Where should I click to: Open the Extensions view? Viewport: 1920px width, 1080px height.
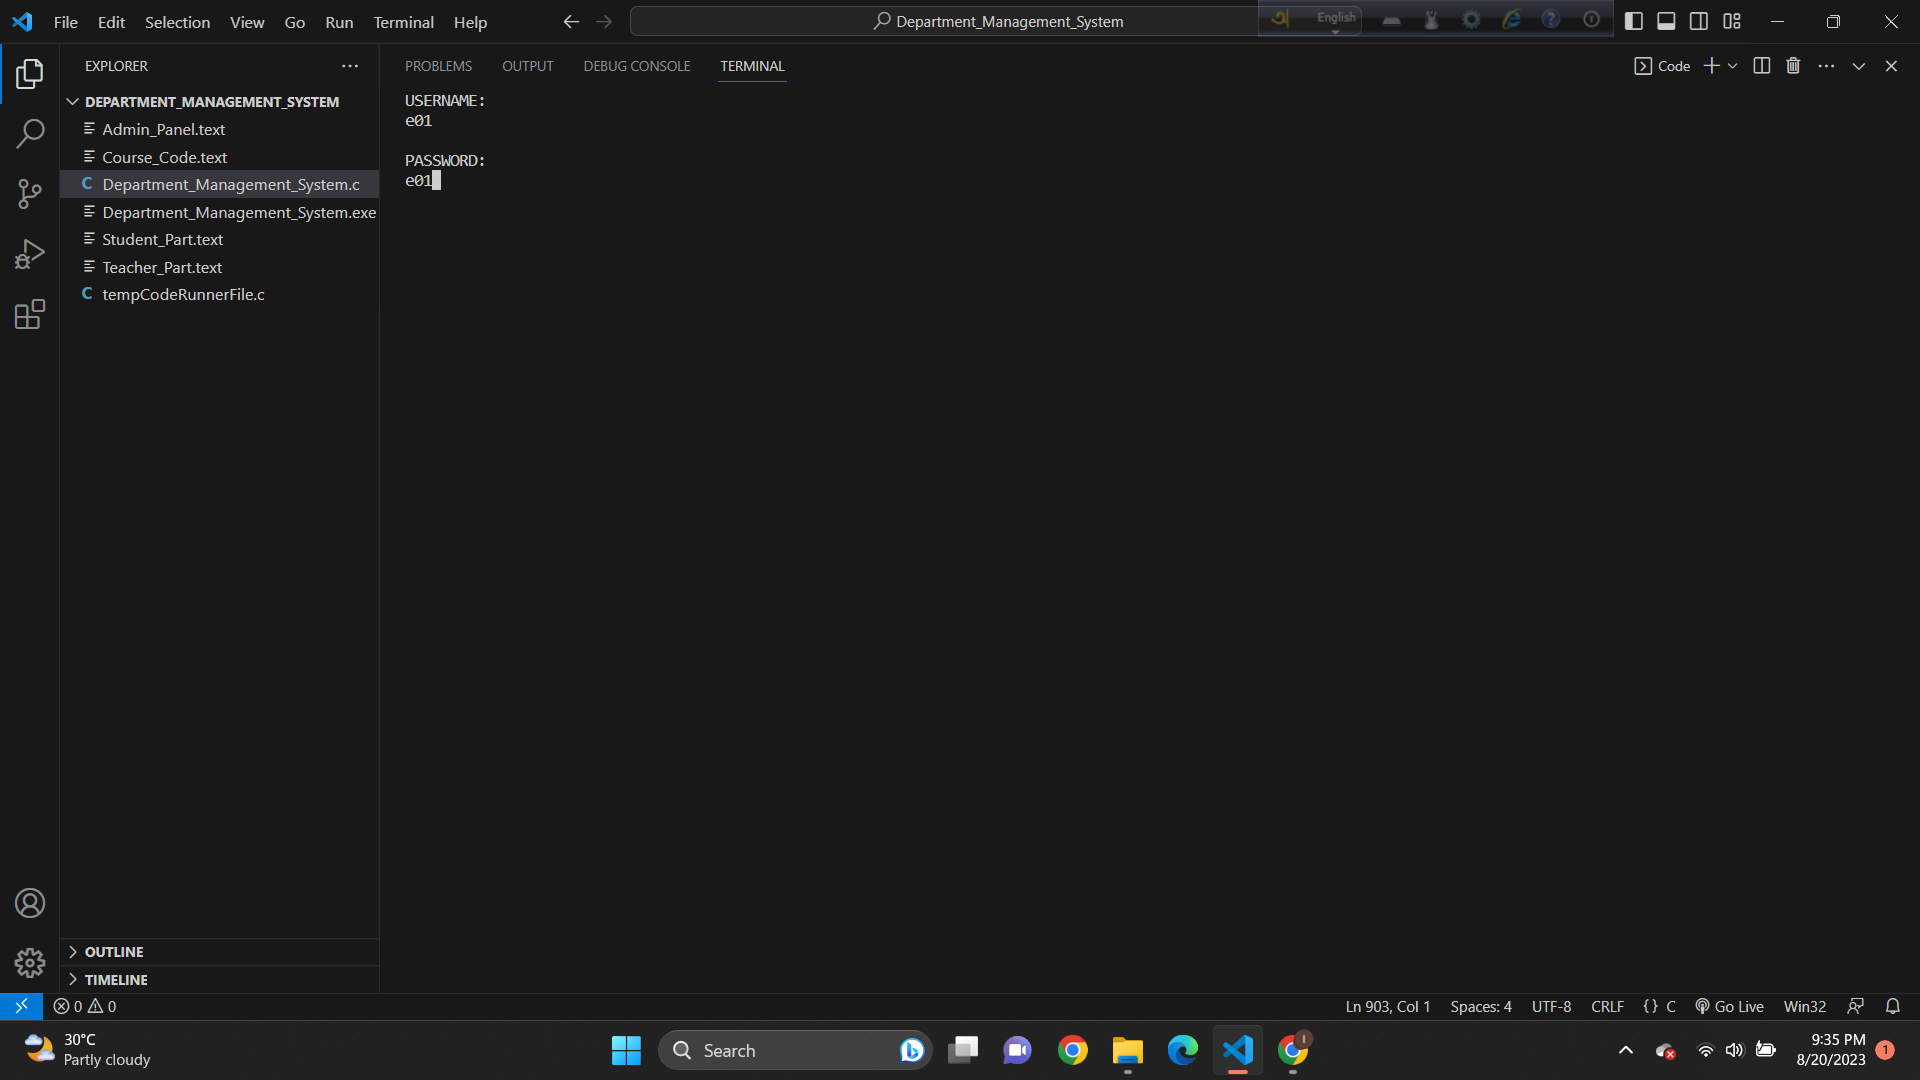point(30,313)
